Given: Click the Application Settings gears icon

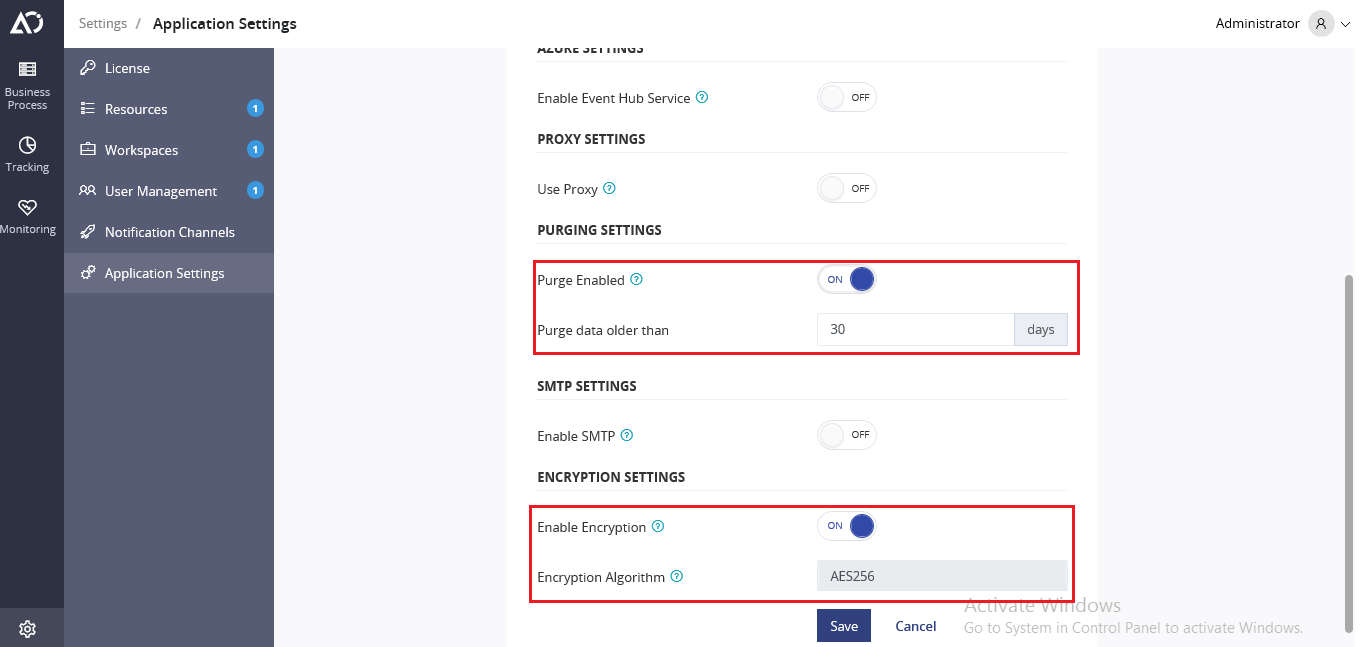Looking at the screenshot, I should pyautogui.click(x=88, y=273).
